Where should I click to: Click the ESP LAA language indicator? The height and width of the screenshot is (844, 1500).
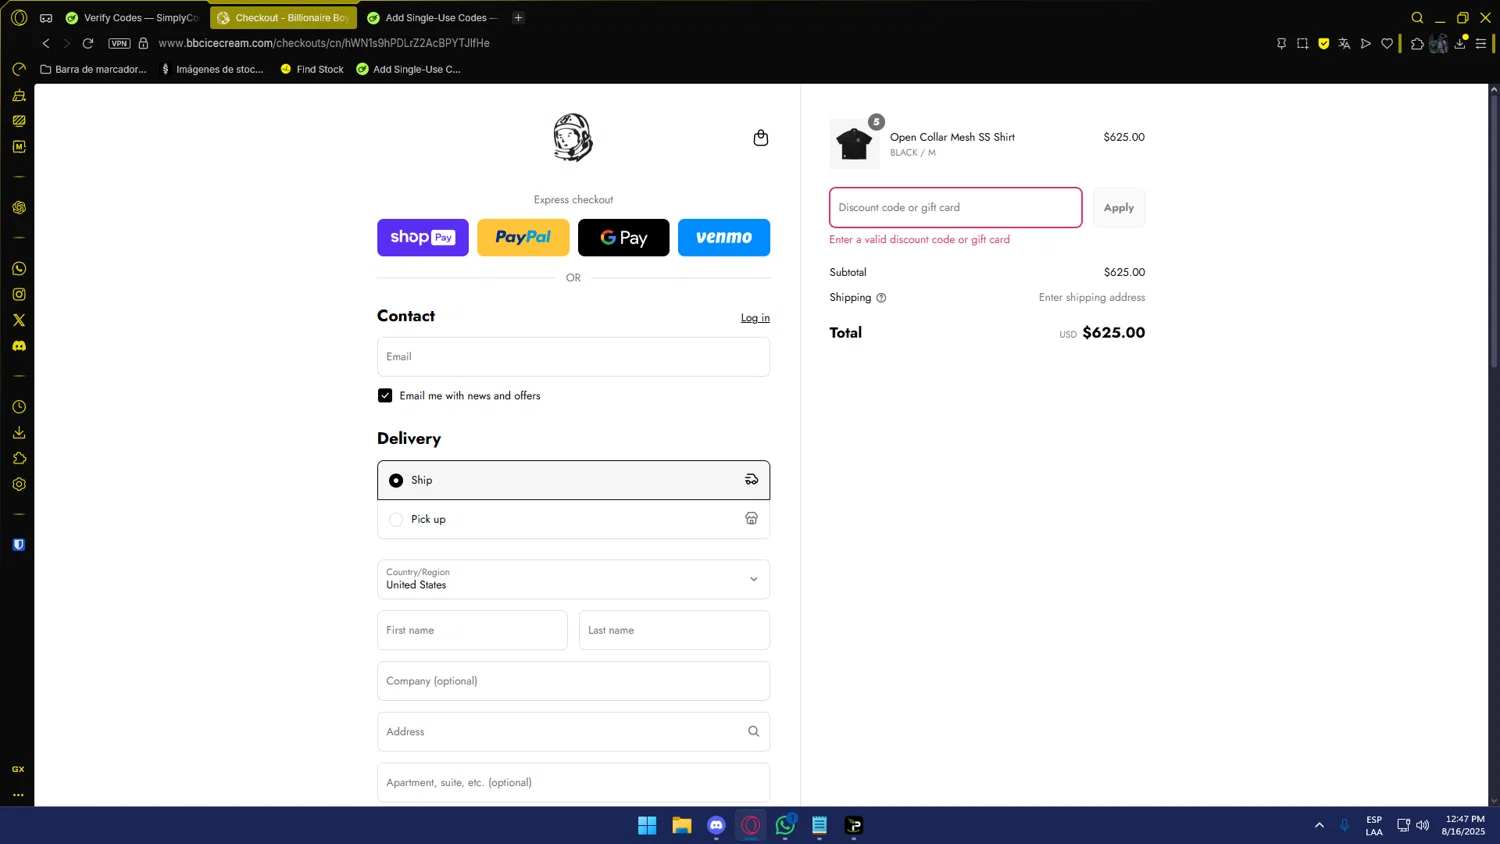click(1374, 825)
